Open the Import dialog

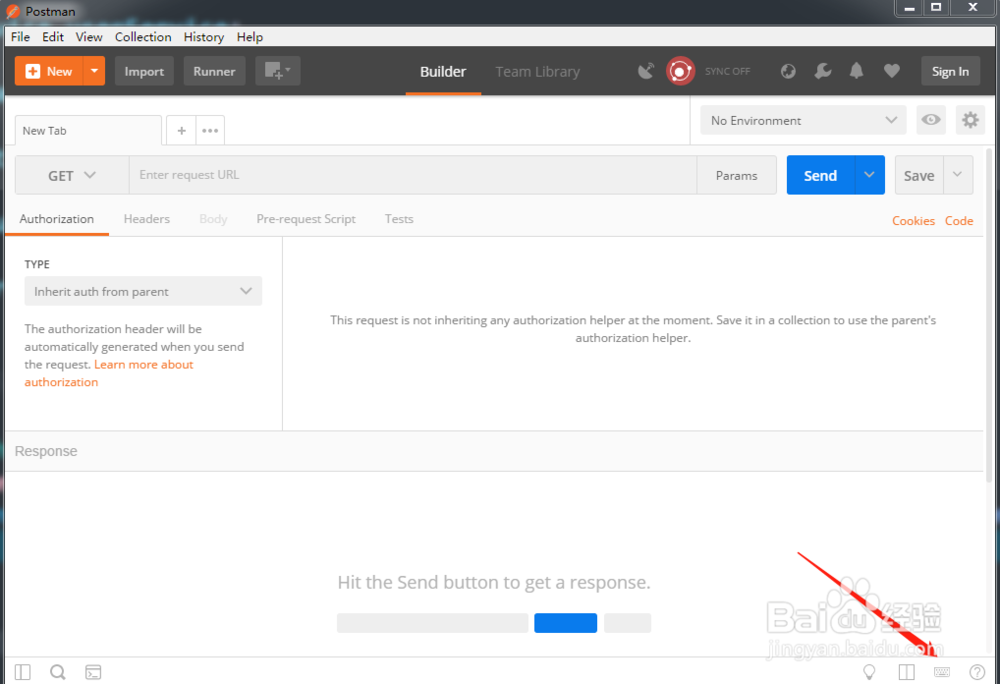click(144, 71)
